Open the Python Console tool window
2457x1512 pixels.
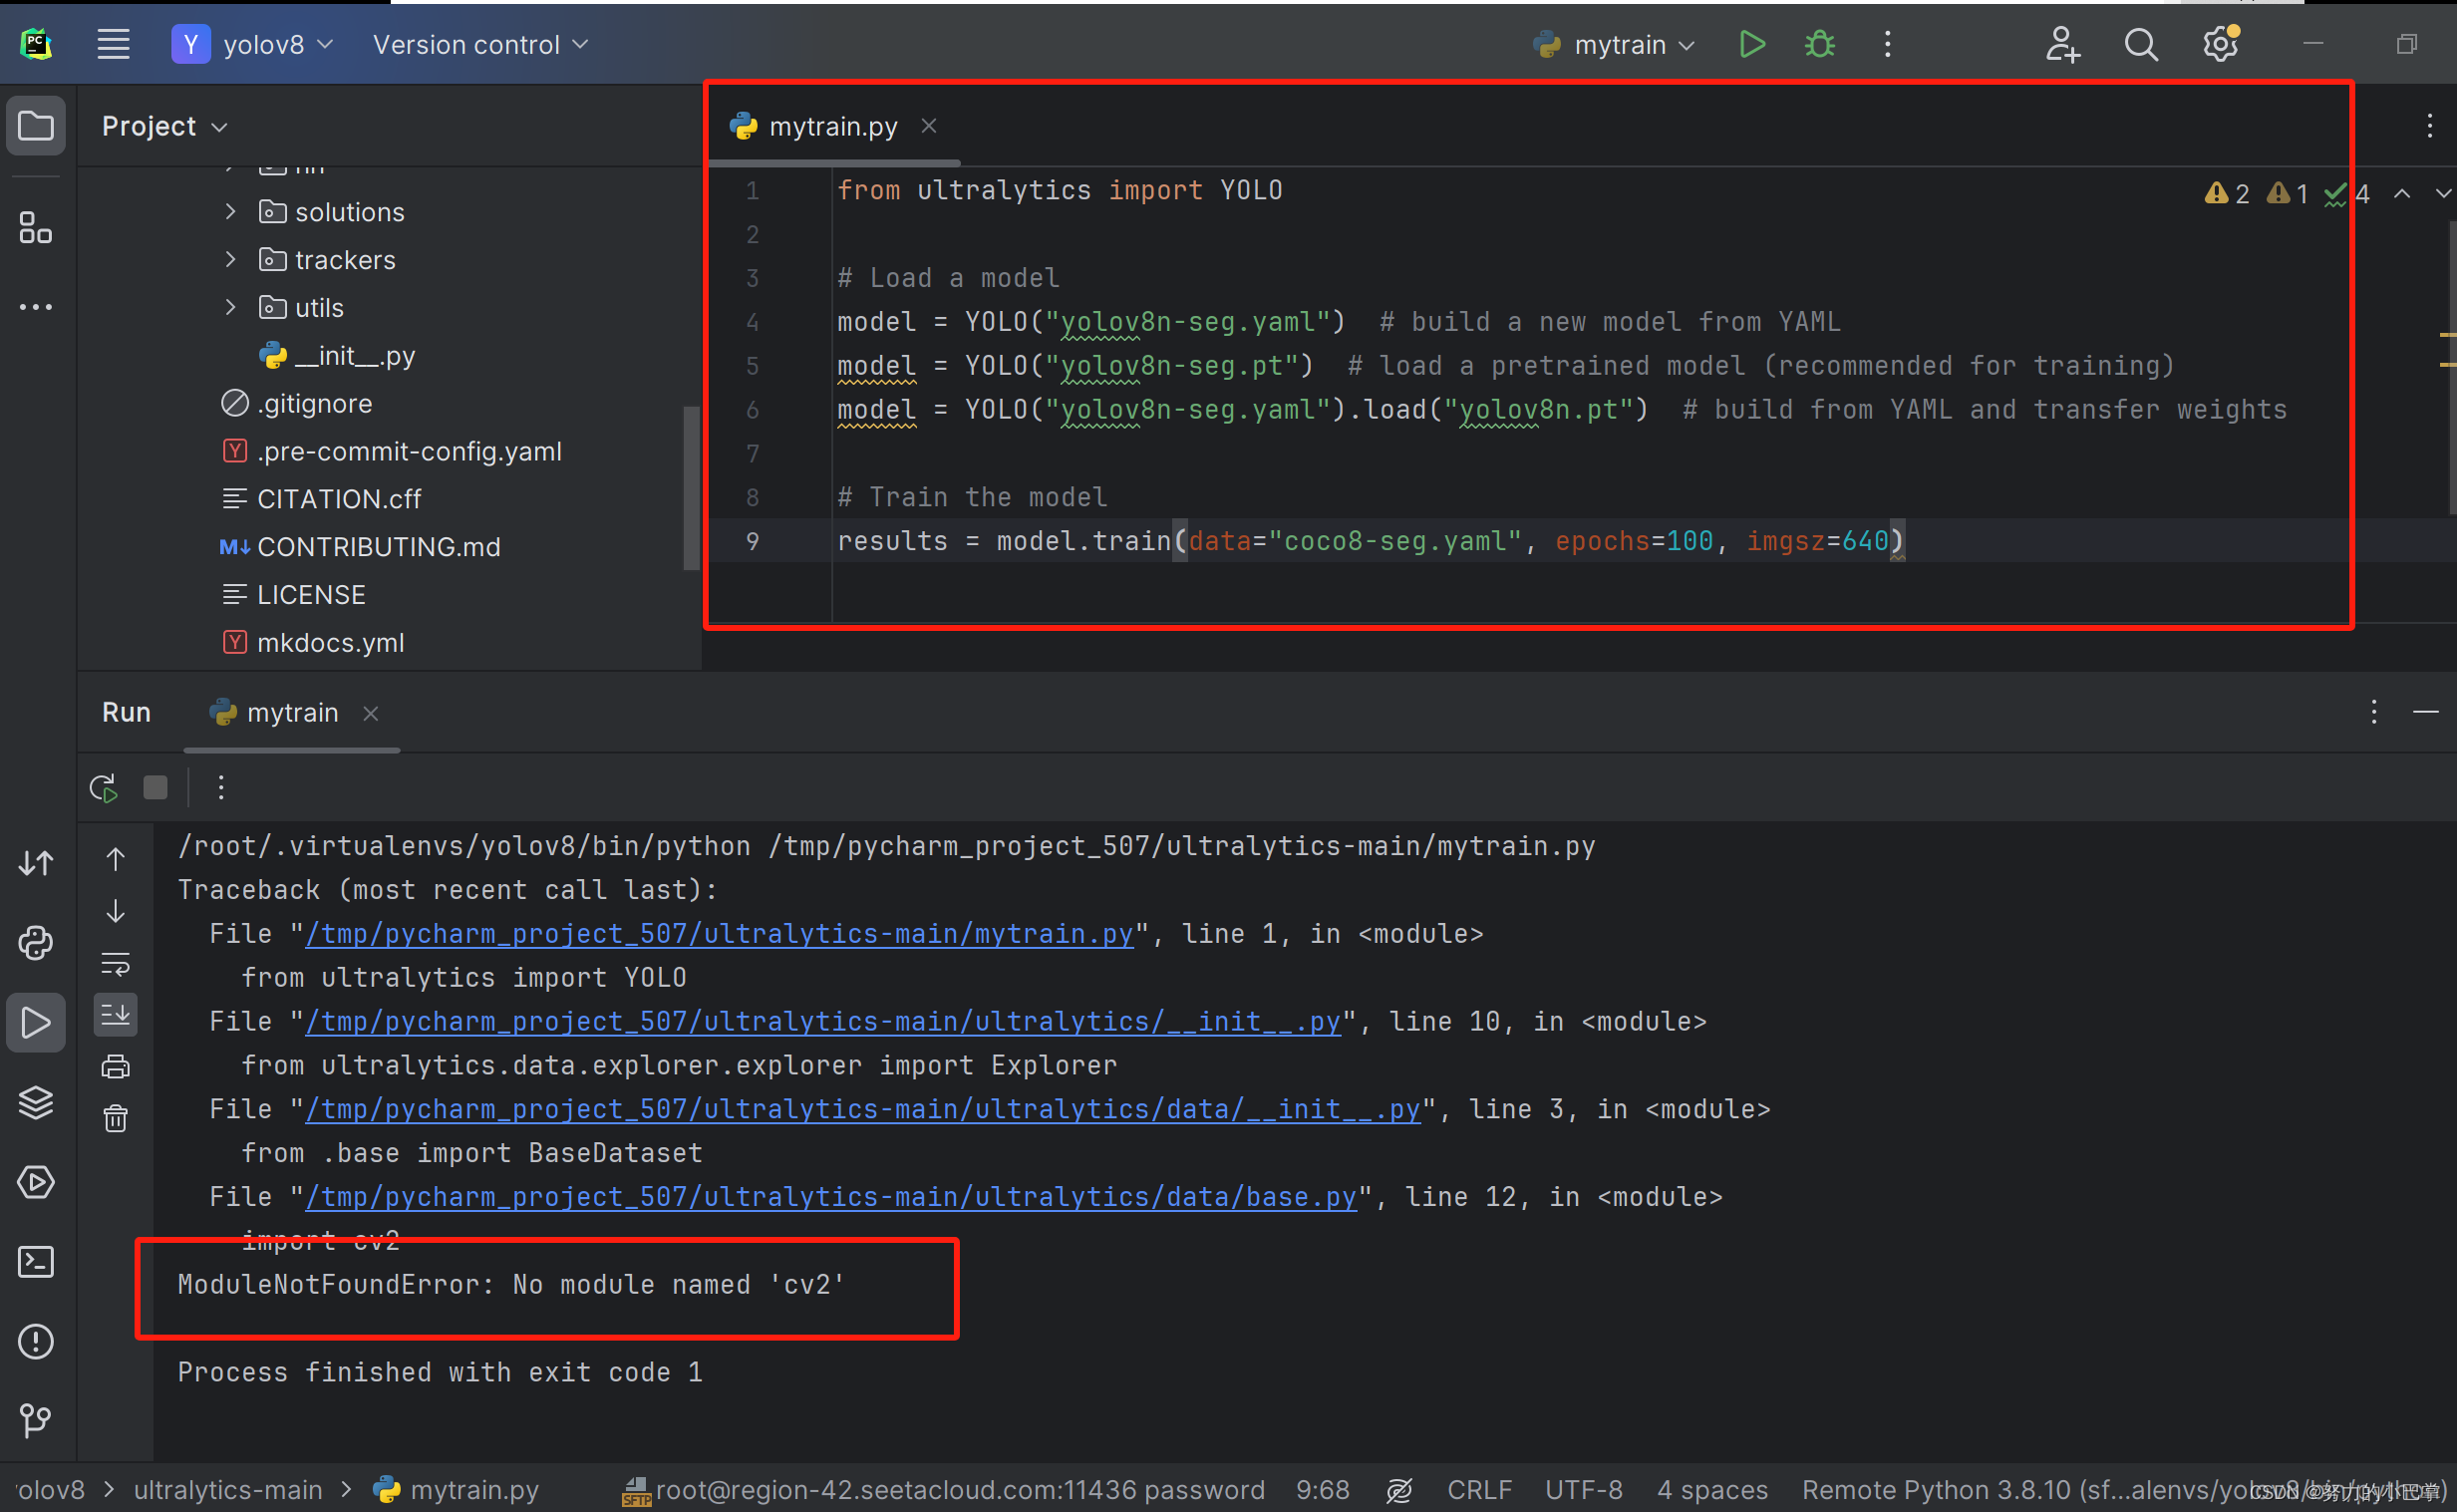click(36, 943)
